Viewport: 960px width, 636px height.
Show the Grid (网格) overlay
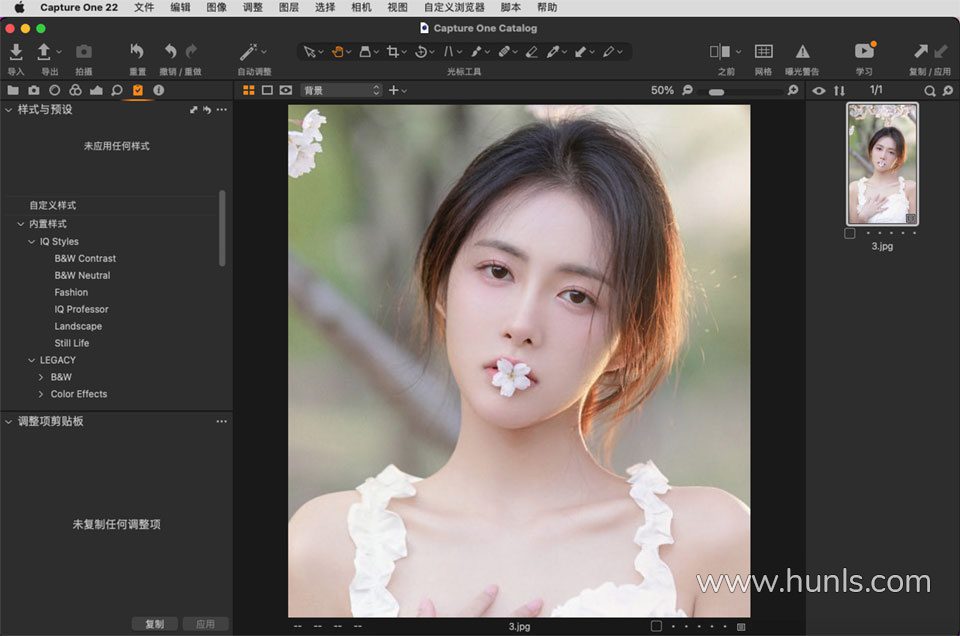pyautogui.click(x=763, y=52)
